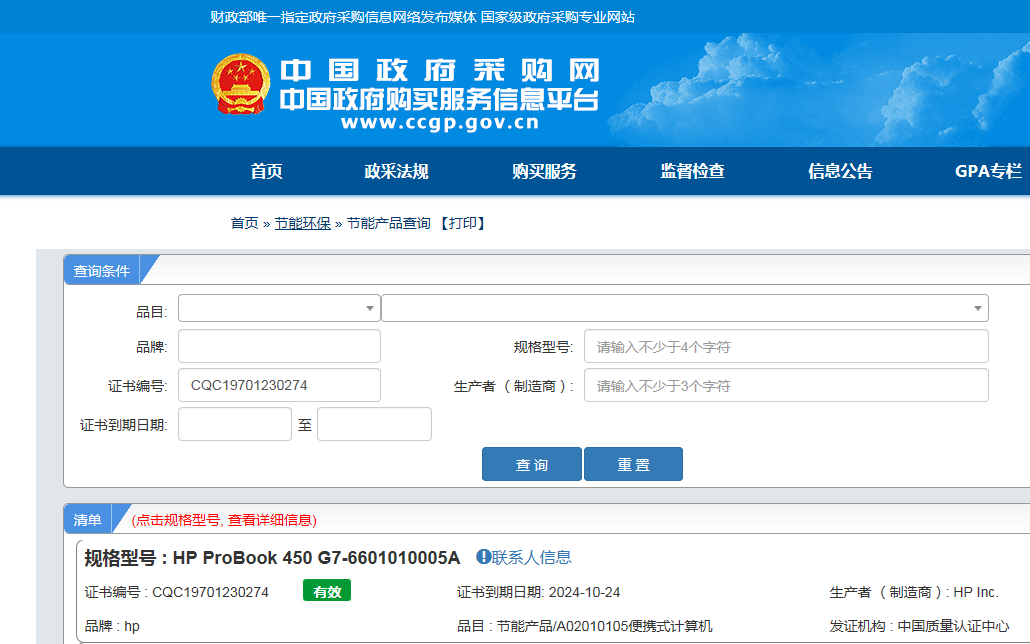Clear the form with the 重置 button
This screenshot has width=1030, height=644.
point(633,464)
